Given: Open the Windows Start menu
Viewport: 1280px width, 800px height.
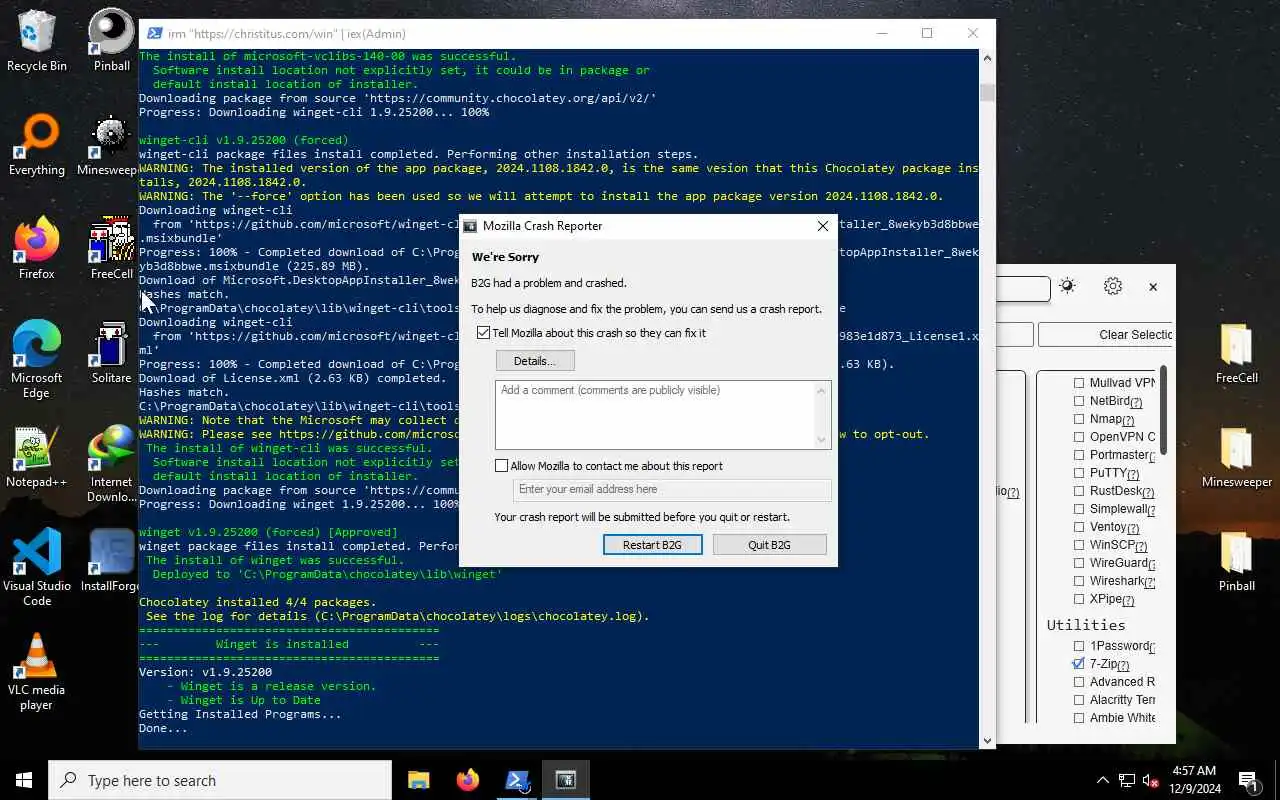Looking at the screenshot, I should 24,780.
